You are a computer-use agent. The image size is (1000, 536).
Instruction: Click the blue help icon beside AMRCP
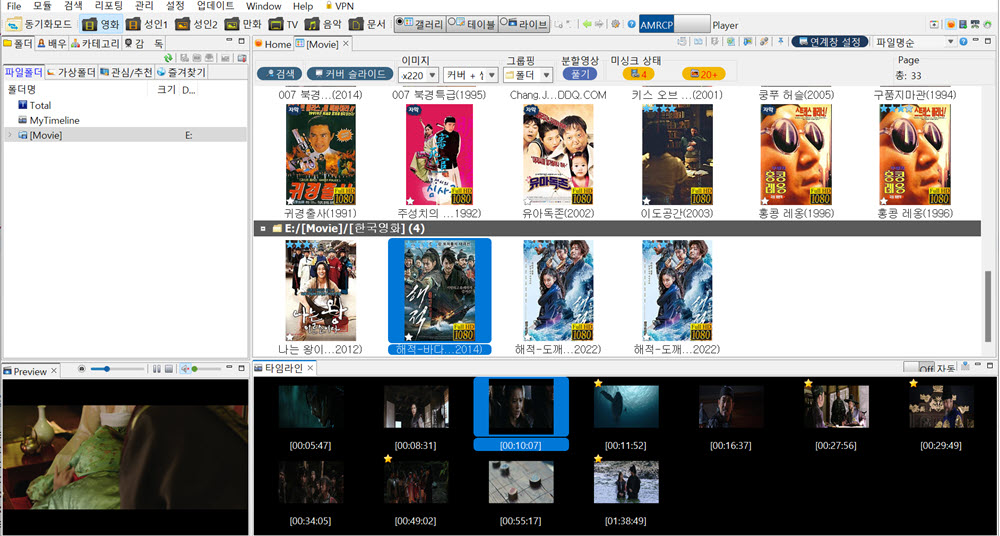coord(631,24)
